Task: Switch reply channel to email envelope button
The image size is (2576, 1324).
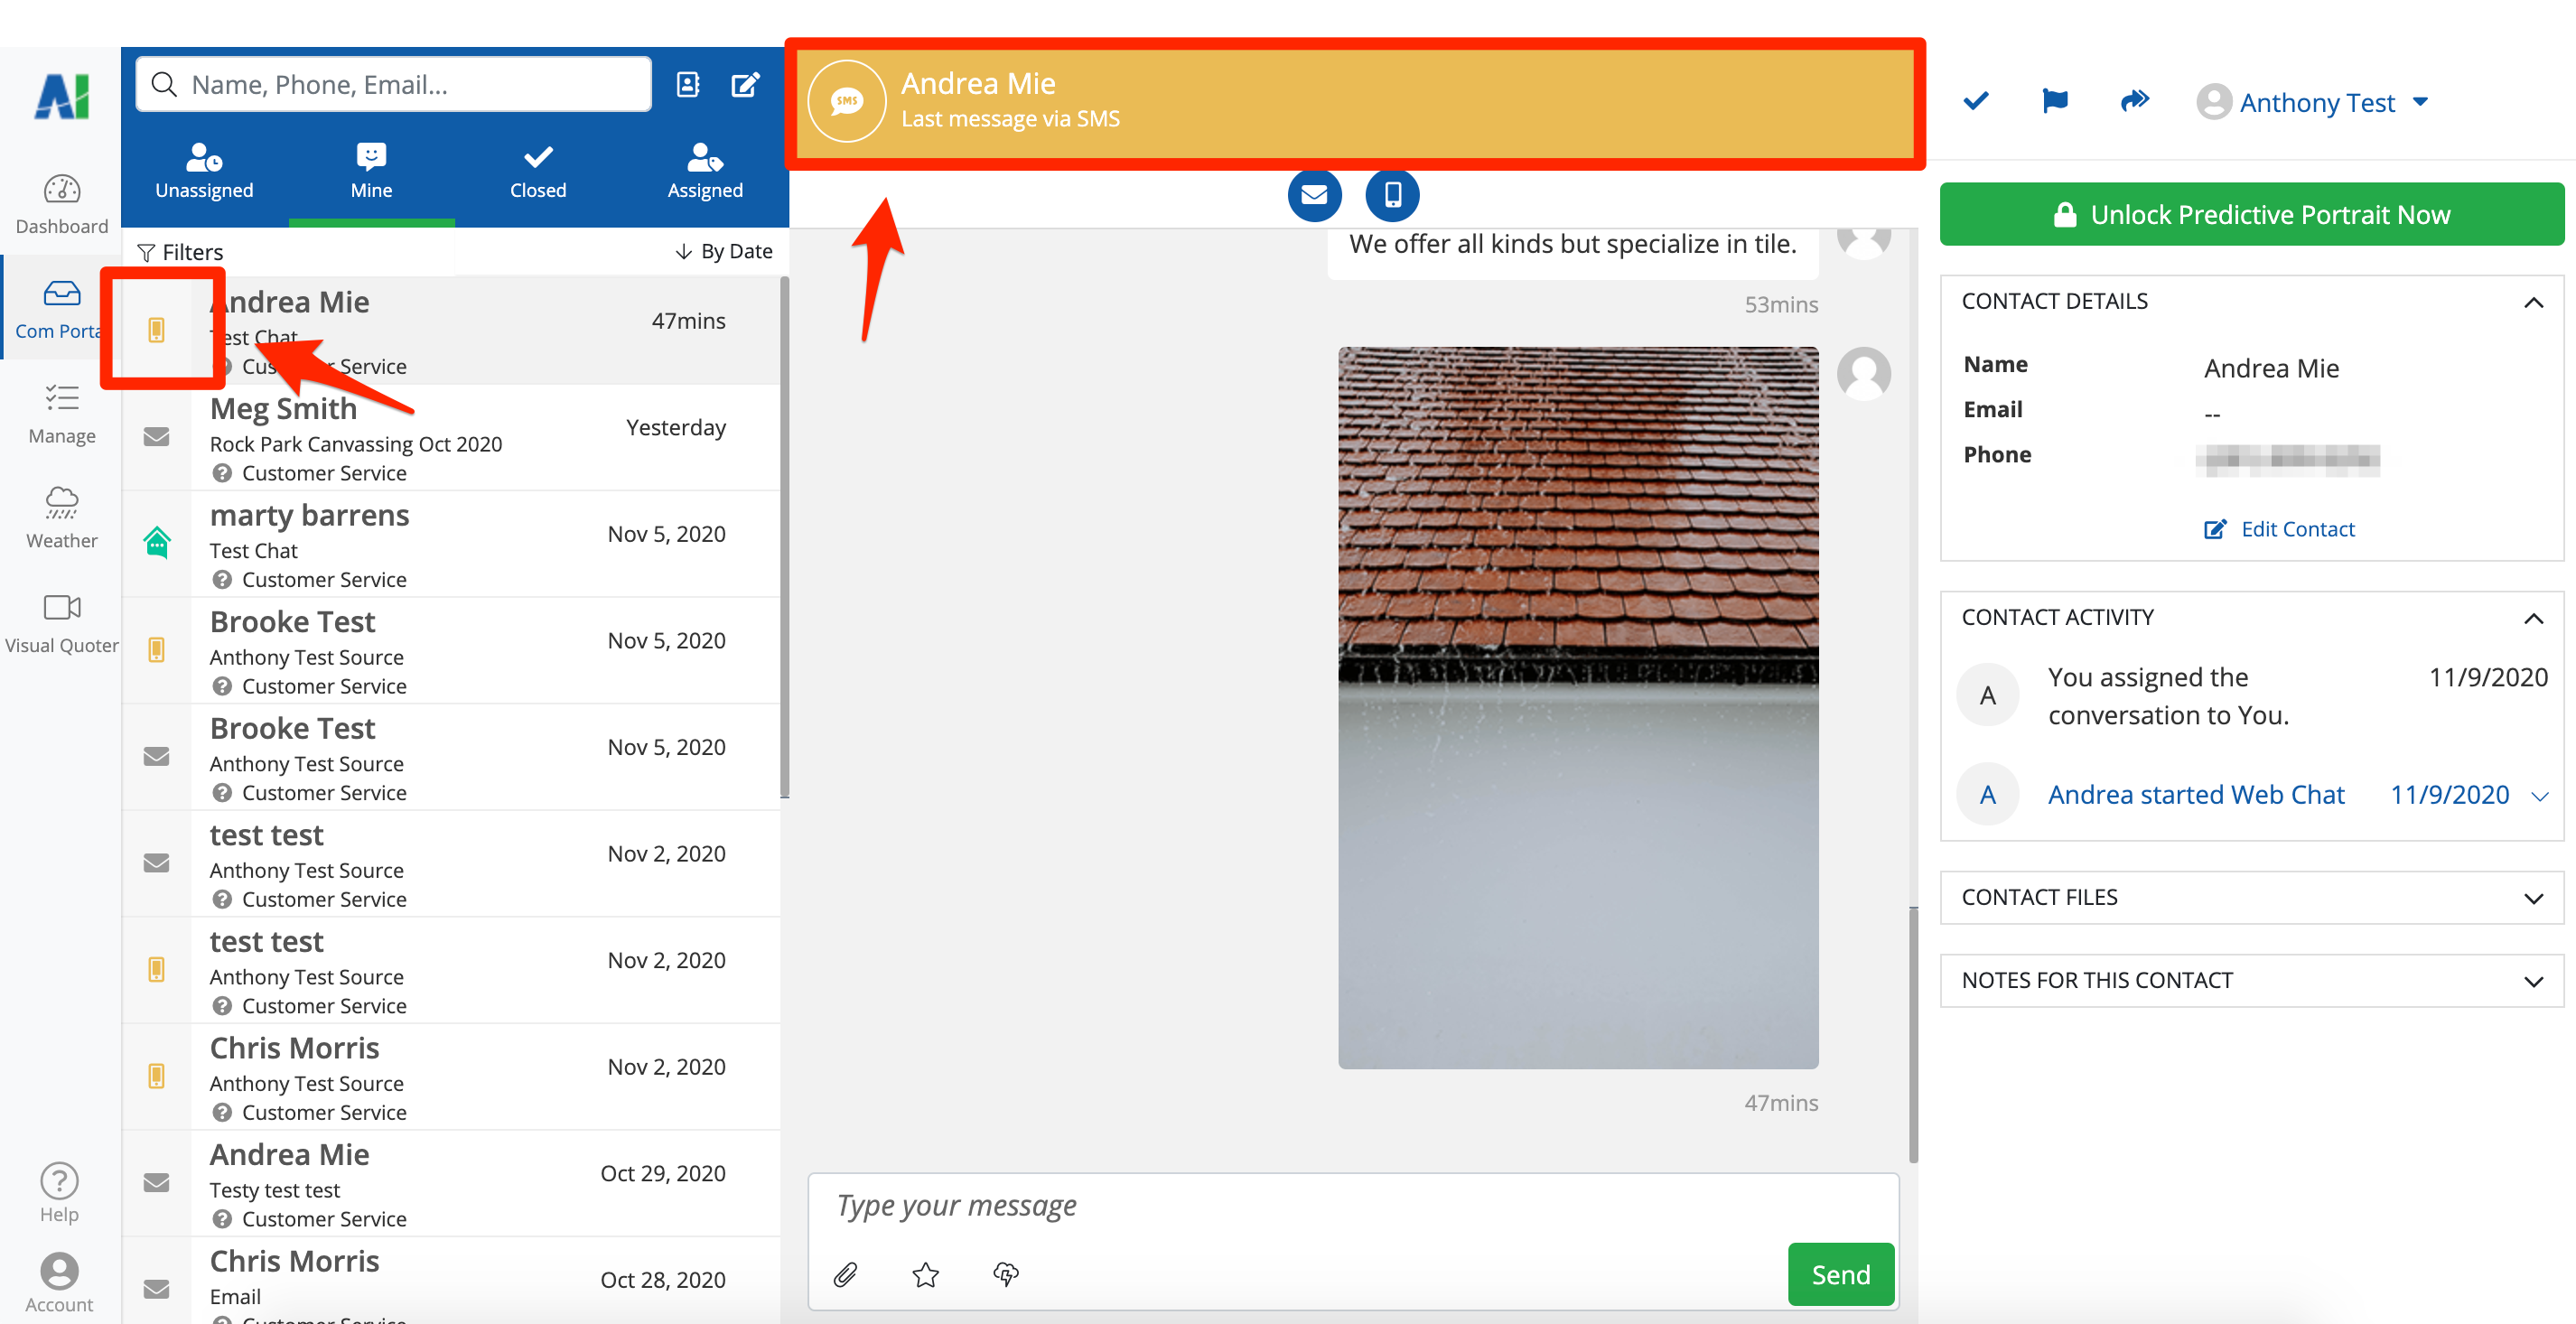Action: pos(1314,194)
